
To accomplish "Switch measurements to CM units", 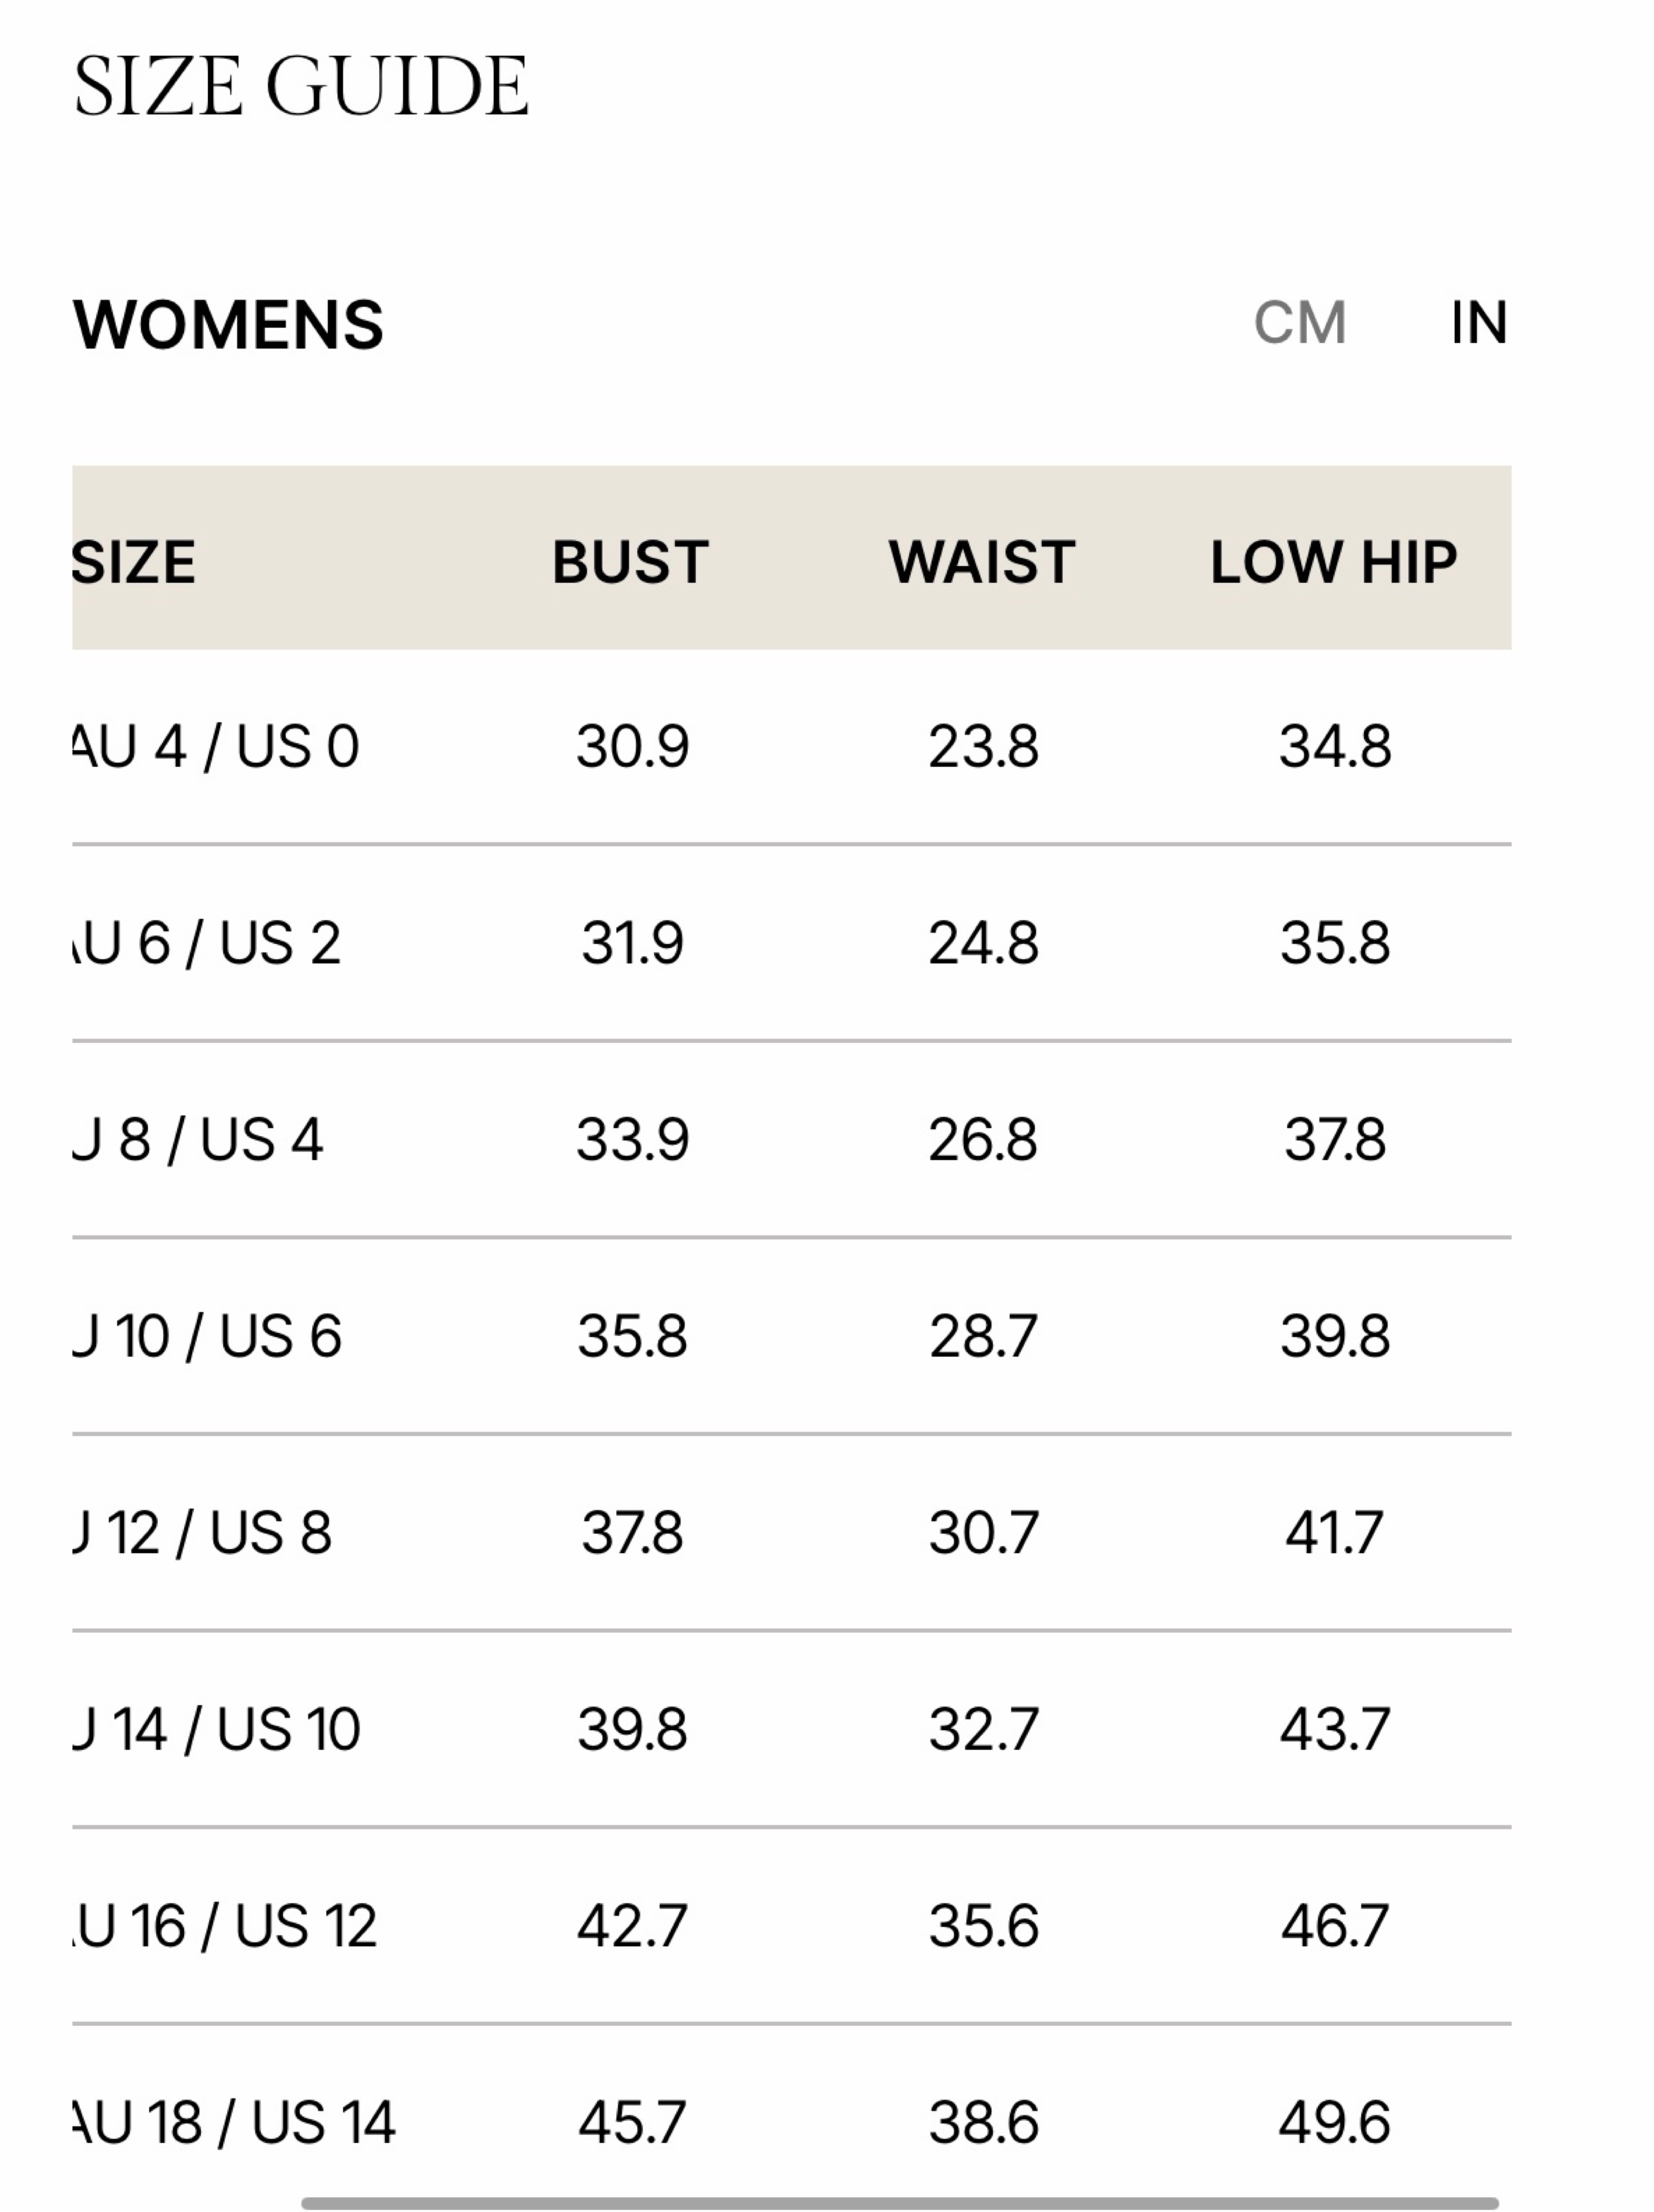I will pos(1299,323).
